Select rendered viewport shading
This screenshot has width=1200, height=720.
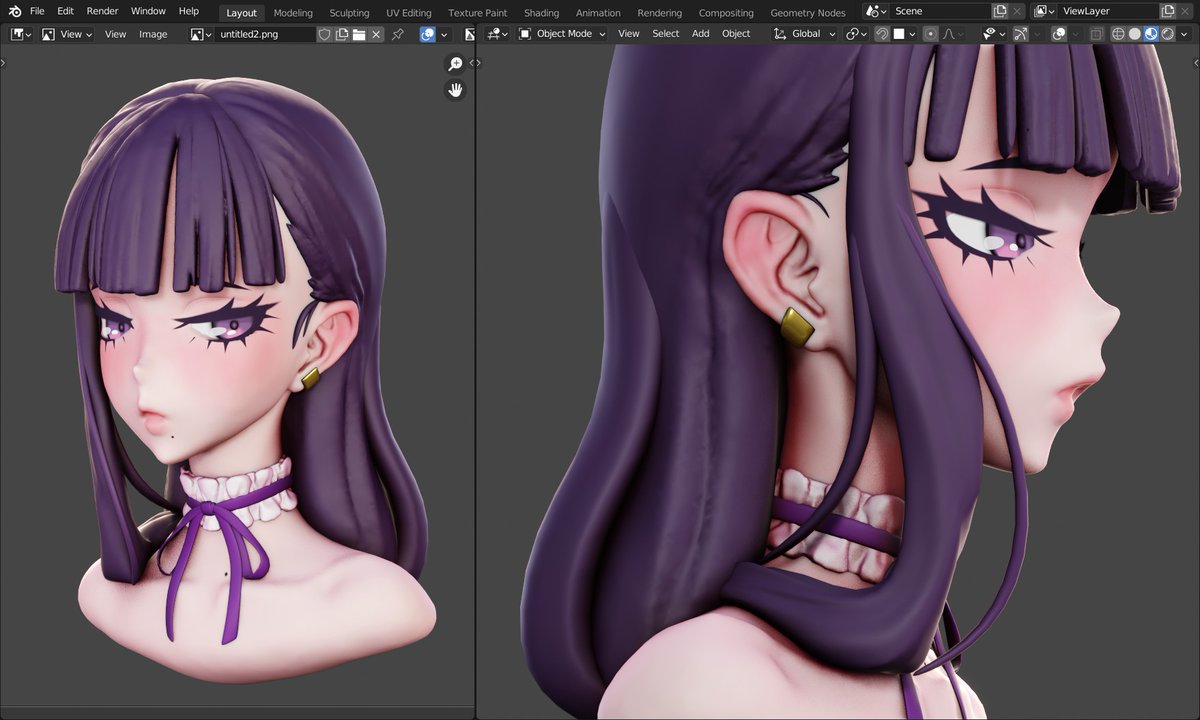pos(1167,34)
